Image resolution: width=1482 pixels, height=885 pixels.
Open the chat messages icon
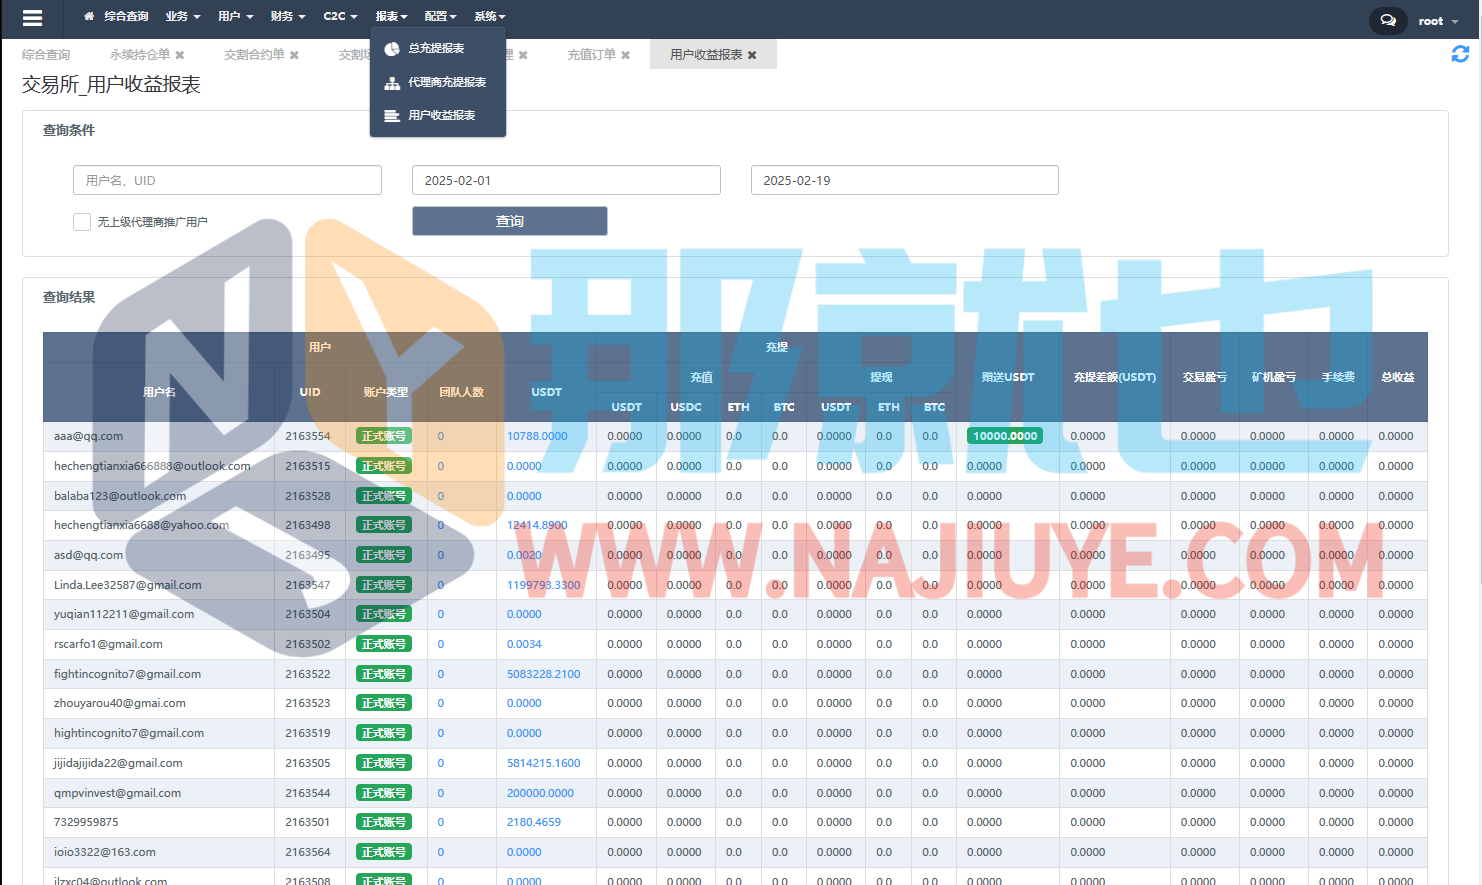[1387, 20]
